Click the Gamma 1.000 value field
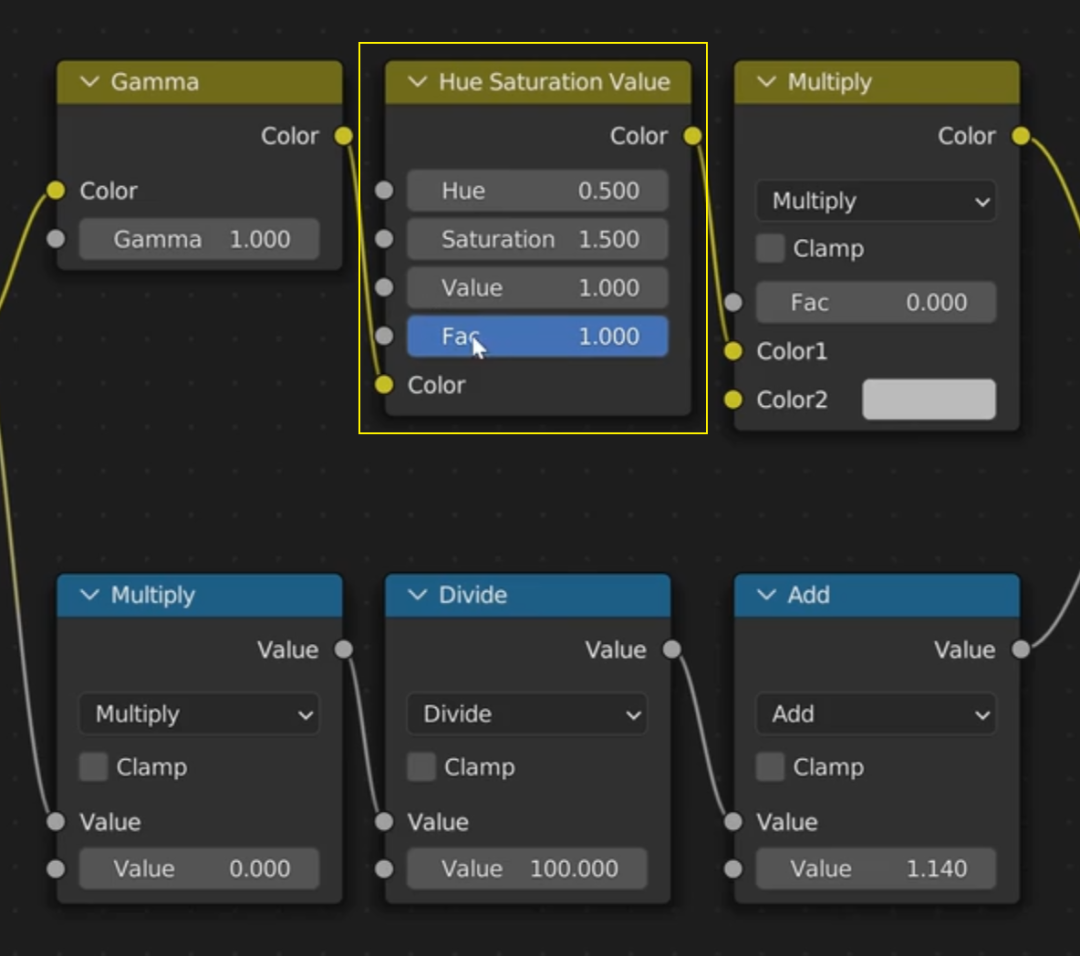Image resolution: width=1080 pixels, height=956 pixels. 199,240
